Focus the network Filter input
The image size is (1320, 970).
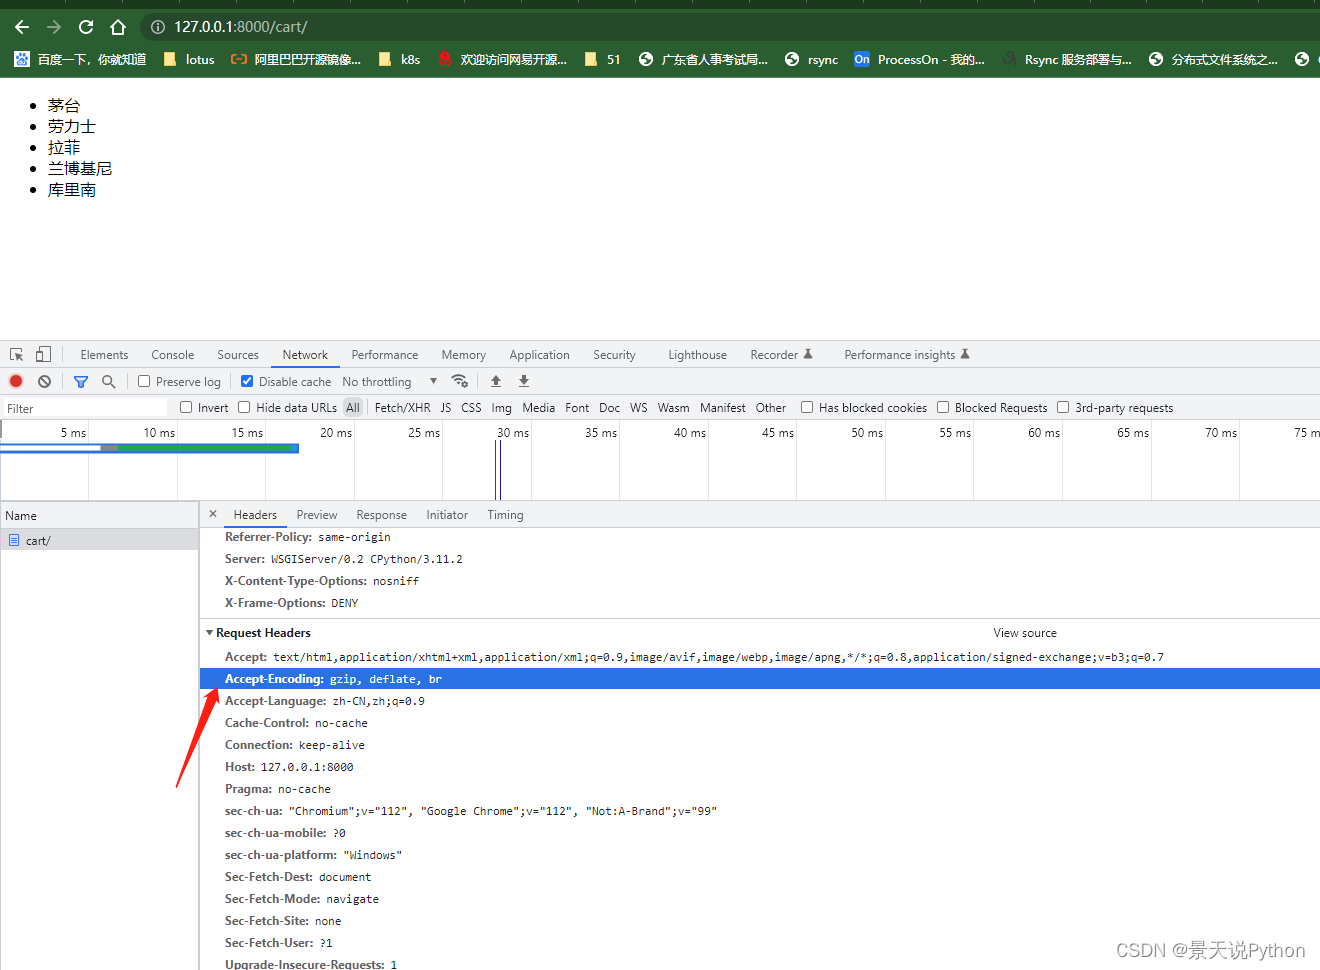tap(85, 408)
